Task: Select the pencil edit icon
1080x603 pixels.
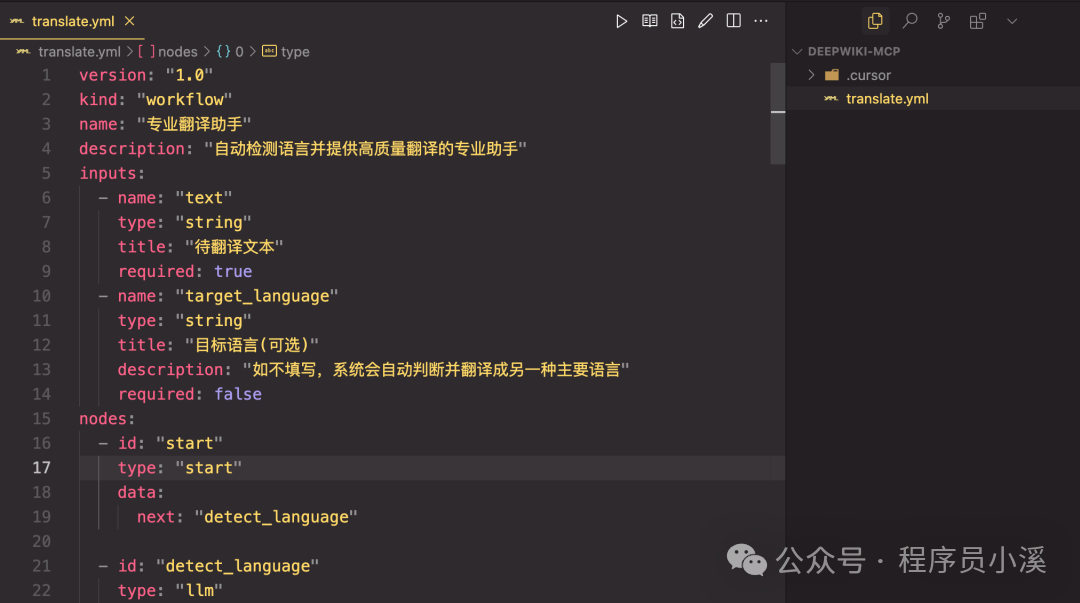Action: tap(706, 20)
